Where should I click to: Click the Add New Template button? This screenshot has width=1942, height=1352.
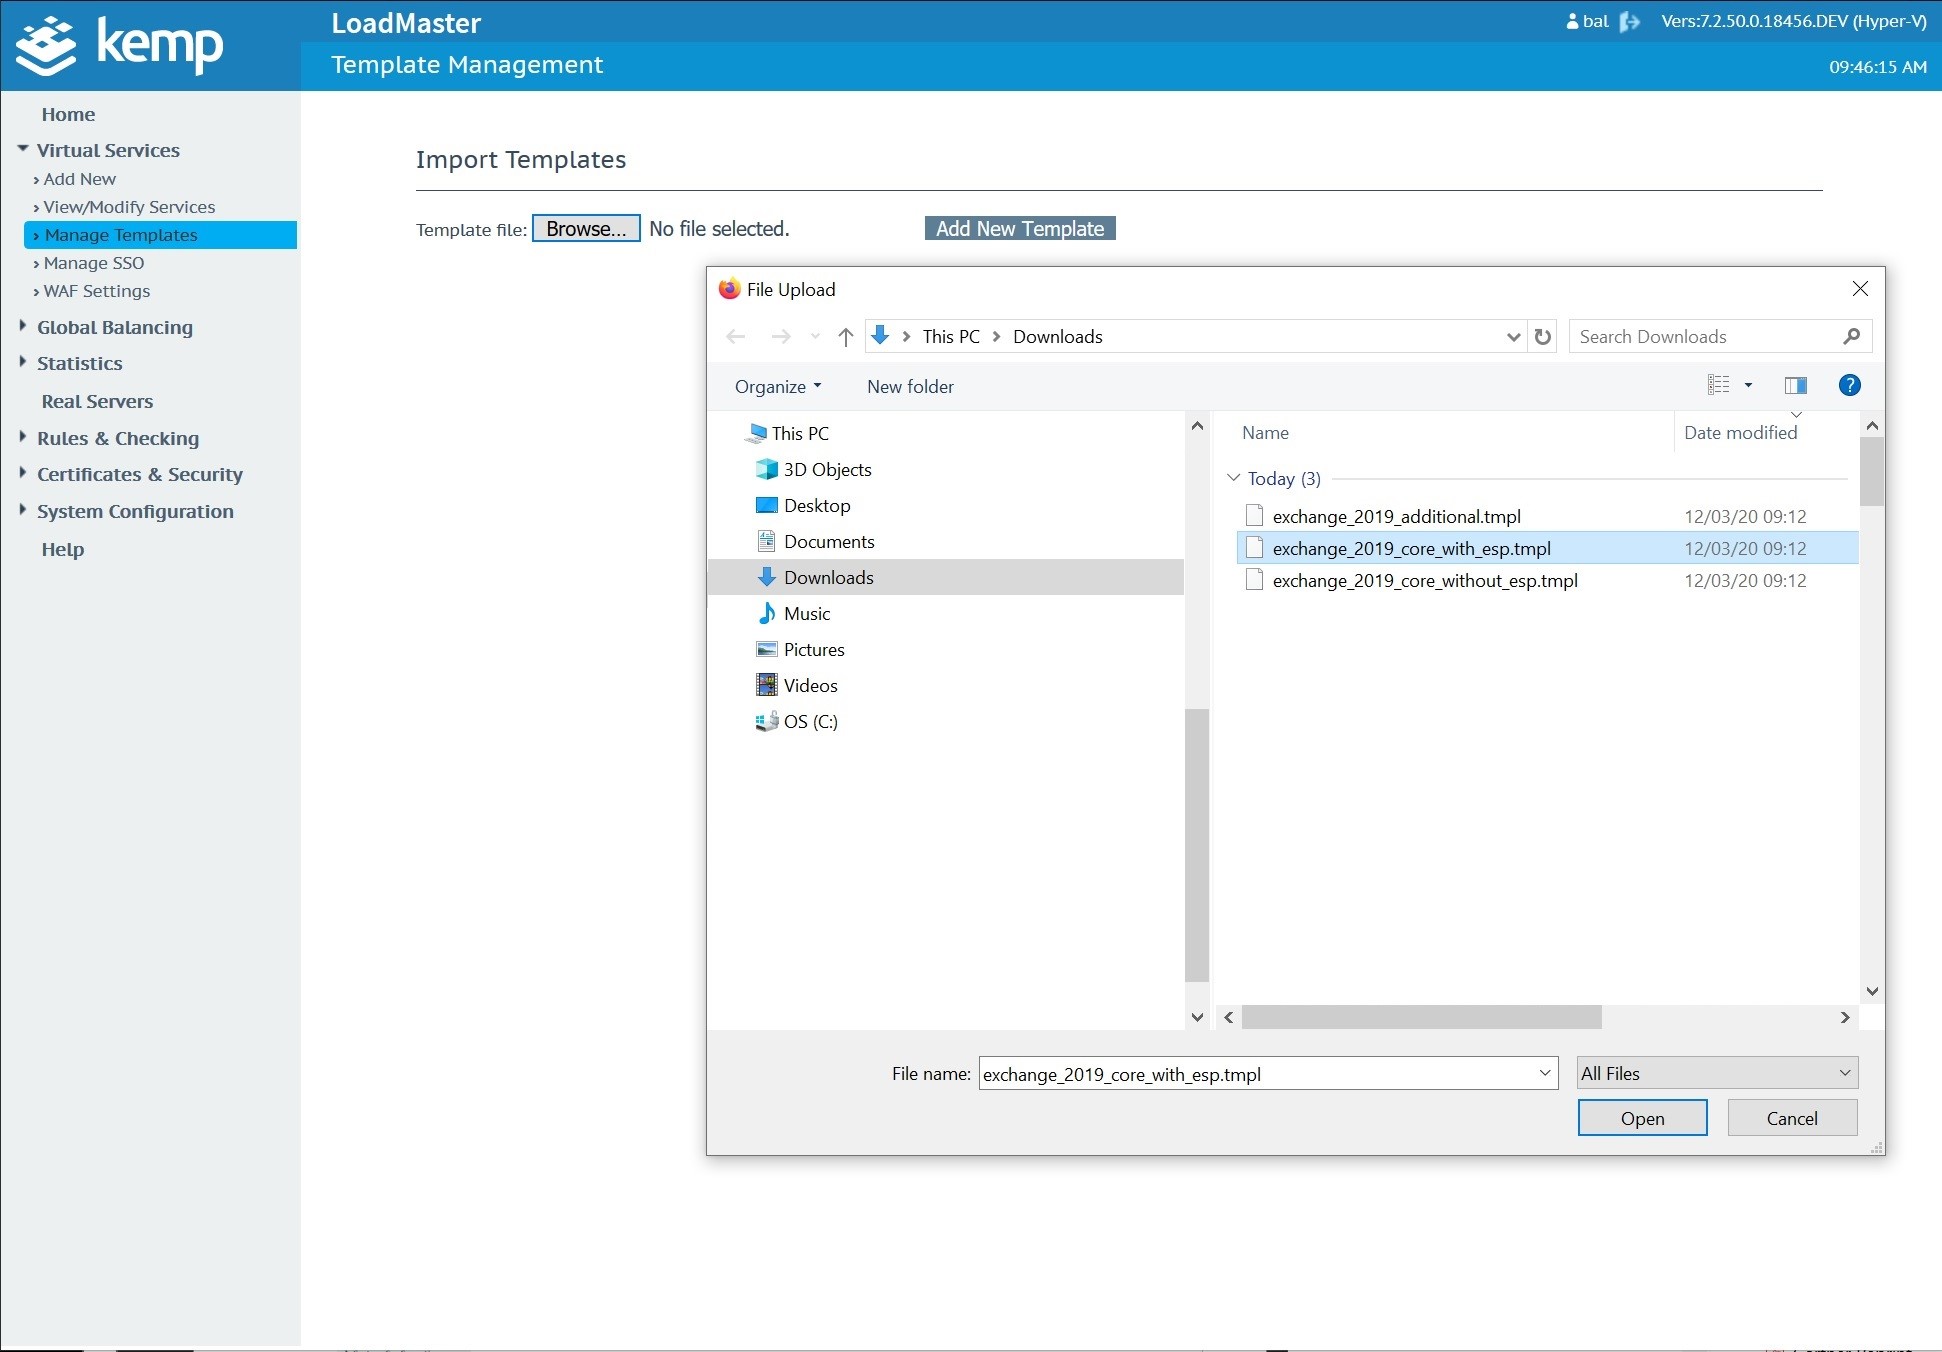coord(1019,229)
